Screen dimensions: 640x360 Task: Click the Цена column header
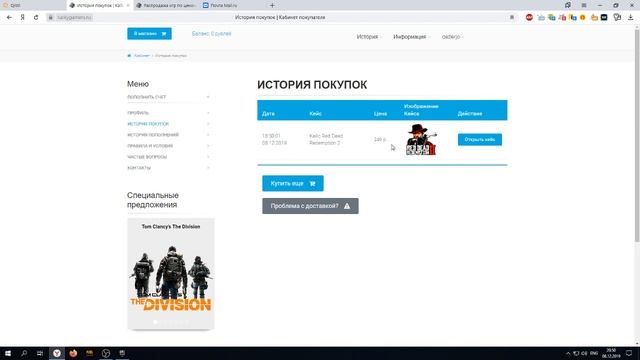(380, 113)
